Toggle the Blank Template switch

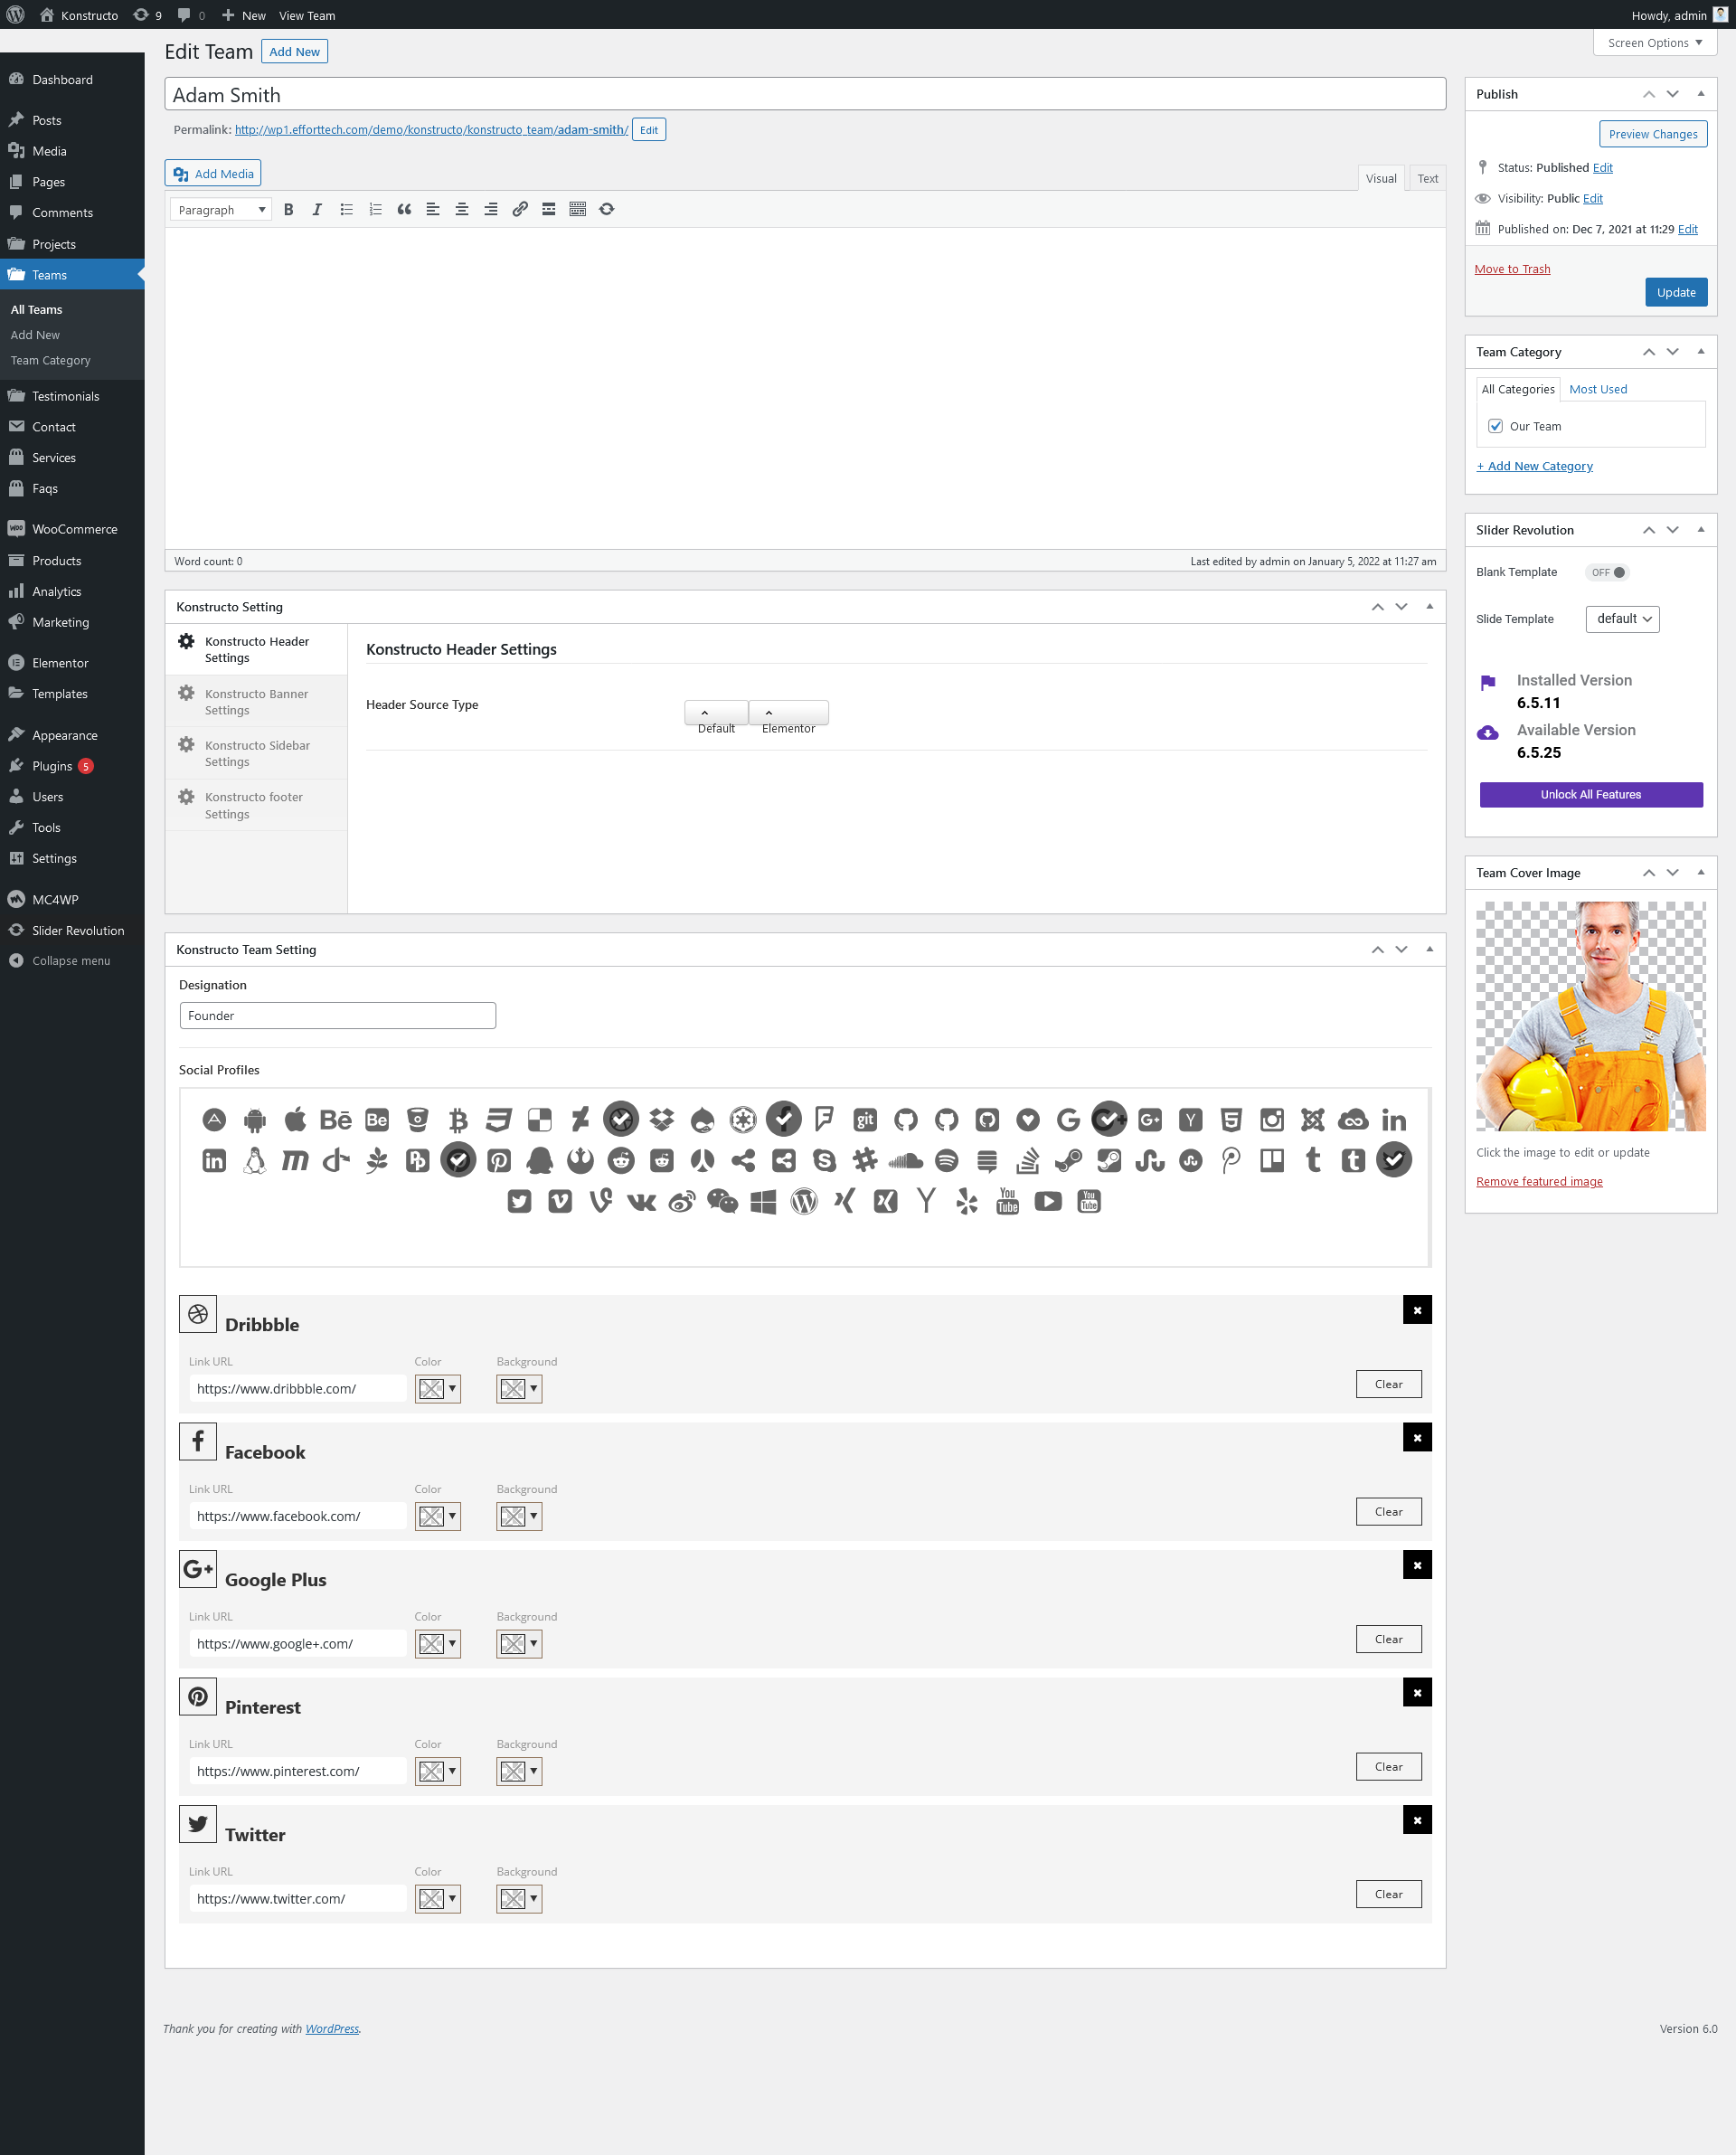1608,572
